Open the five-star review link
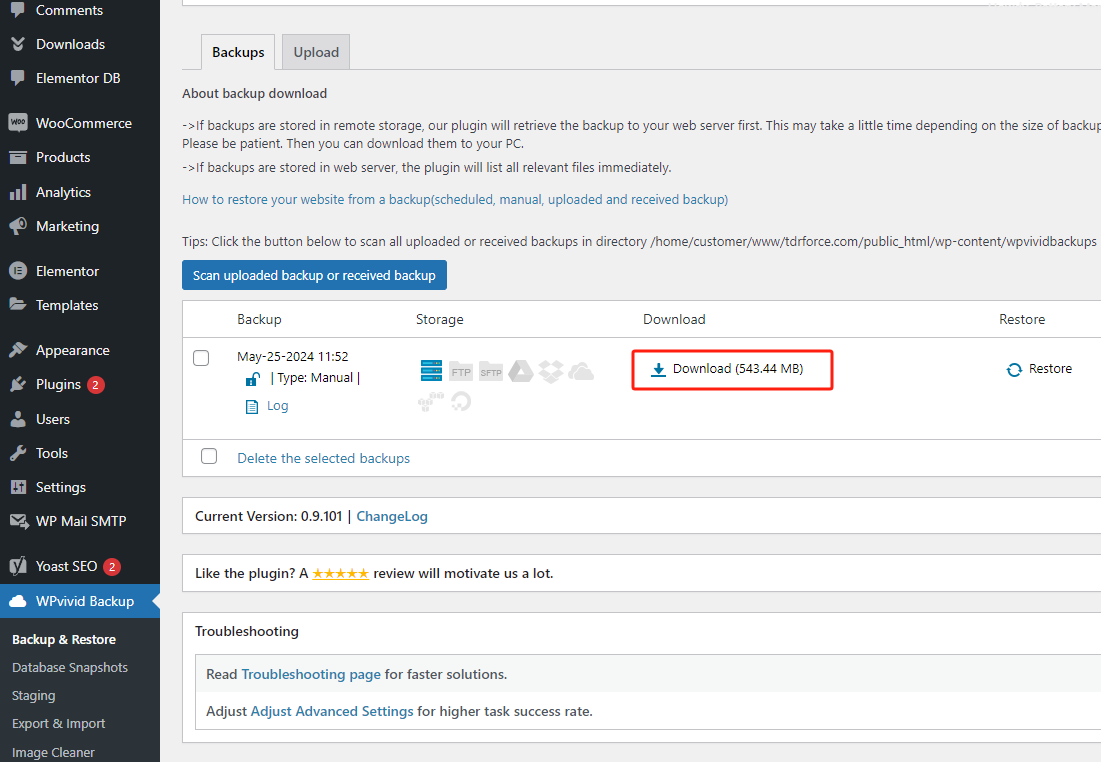Image resolution: width=1101 pixels, height=762 pixels. 340,574
